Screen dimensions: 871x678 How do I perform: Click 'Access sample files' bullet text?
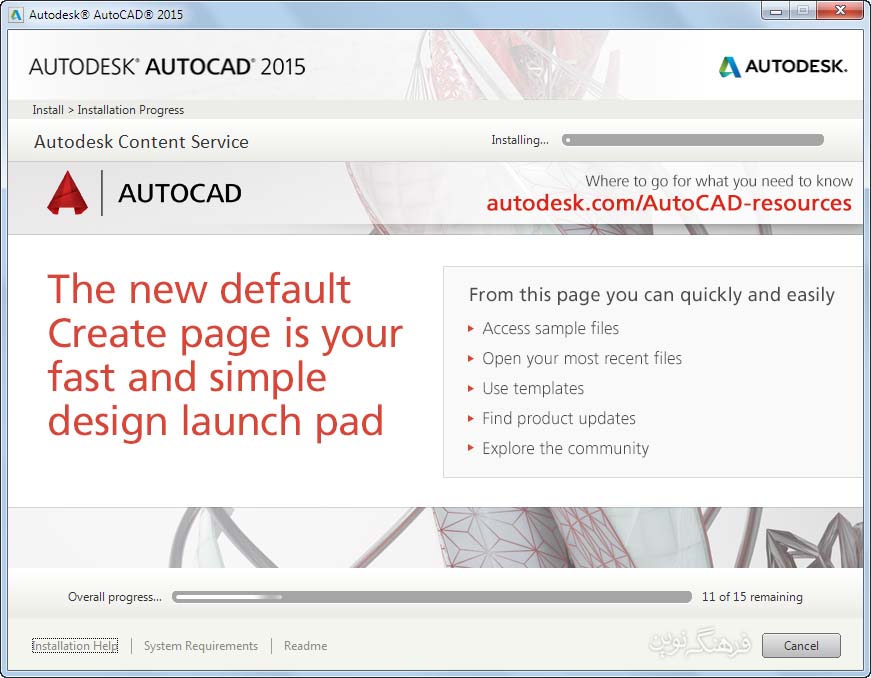tap(550, 328)
